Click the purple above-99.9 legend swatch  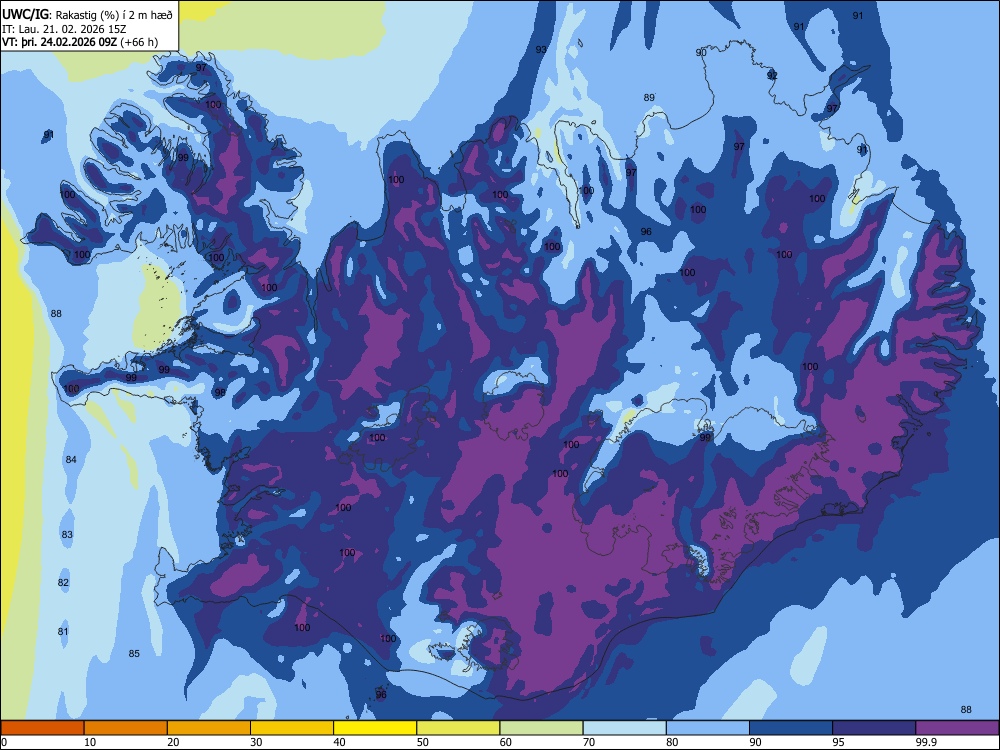click(x=957, y=728)
